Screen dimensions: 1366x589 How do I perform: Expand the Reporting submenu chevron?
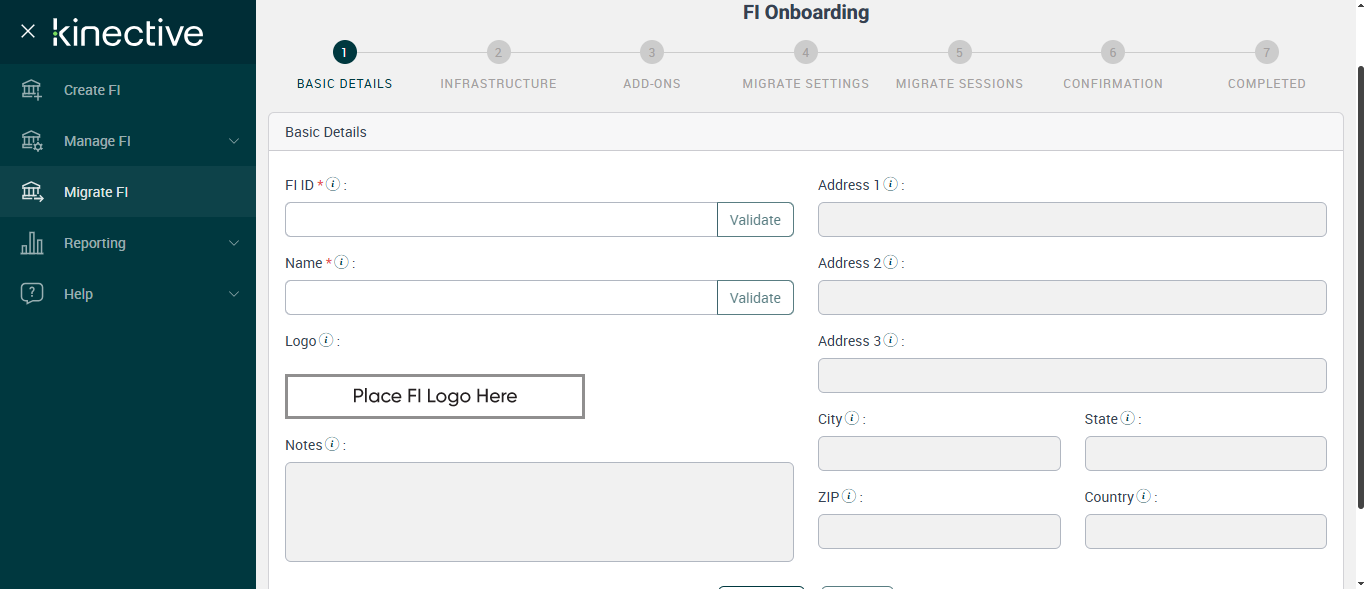point(234,243)
